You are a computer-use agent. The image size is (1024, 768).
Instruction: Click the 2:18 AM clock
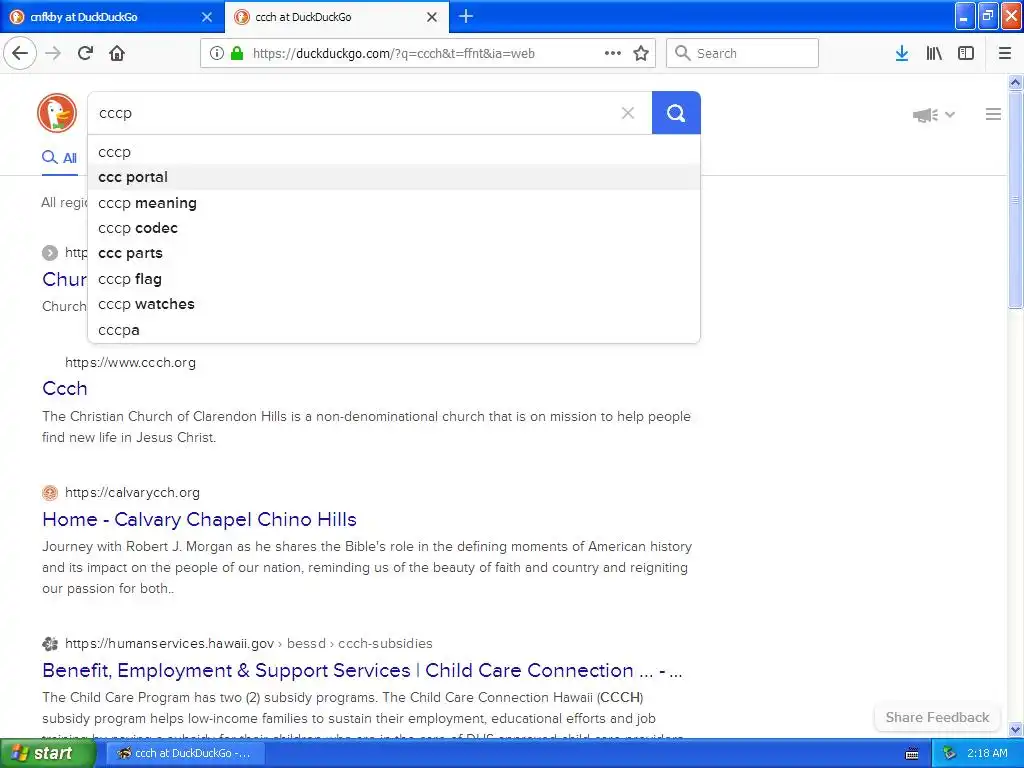(987, 753)
